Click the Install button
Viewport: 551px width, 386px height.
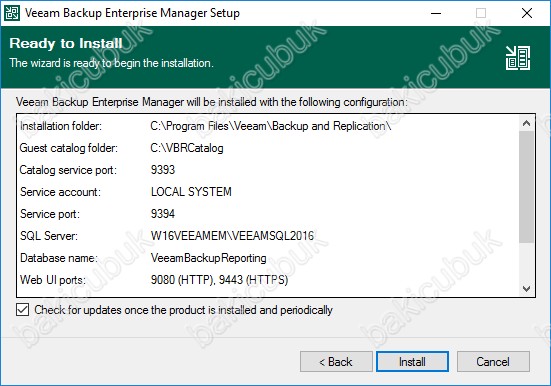pos(412,361)
